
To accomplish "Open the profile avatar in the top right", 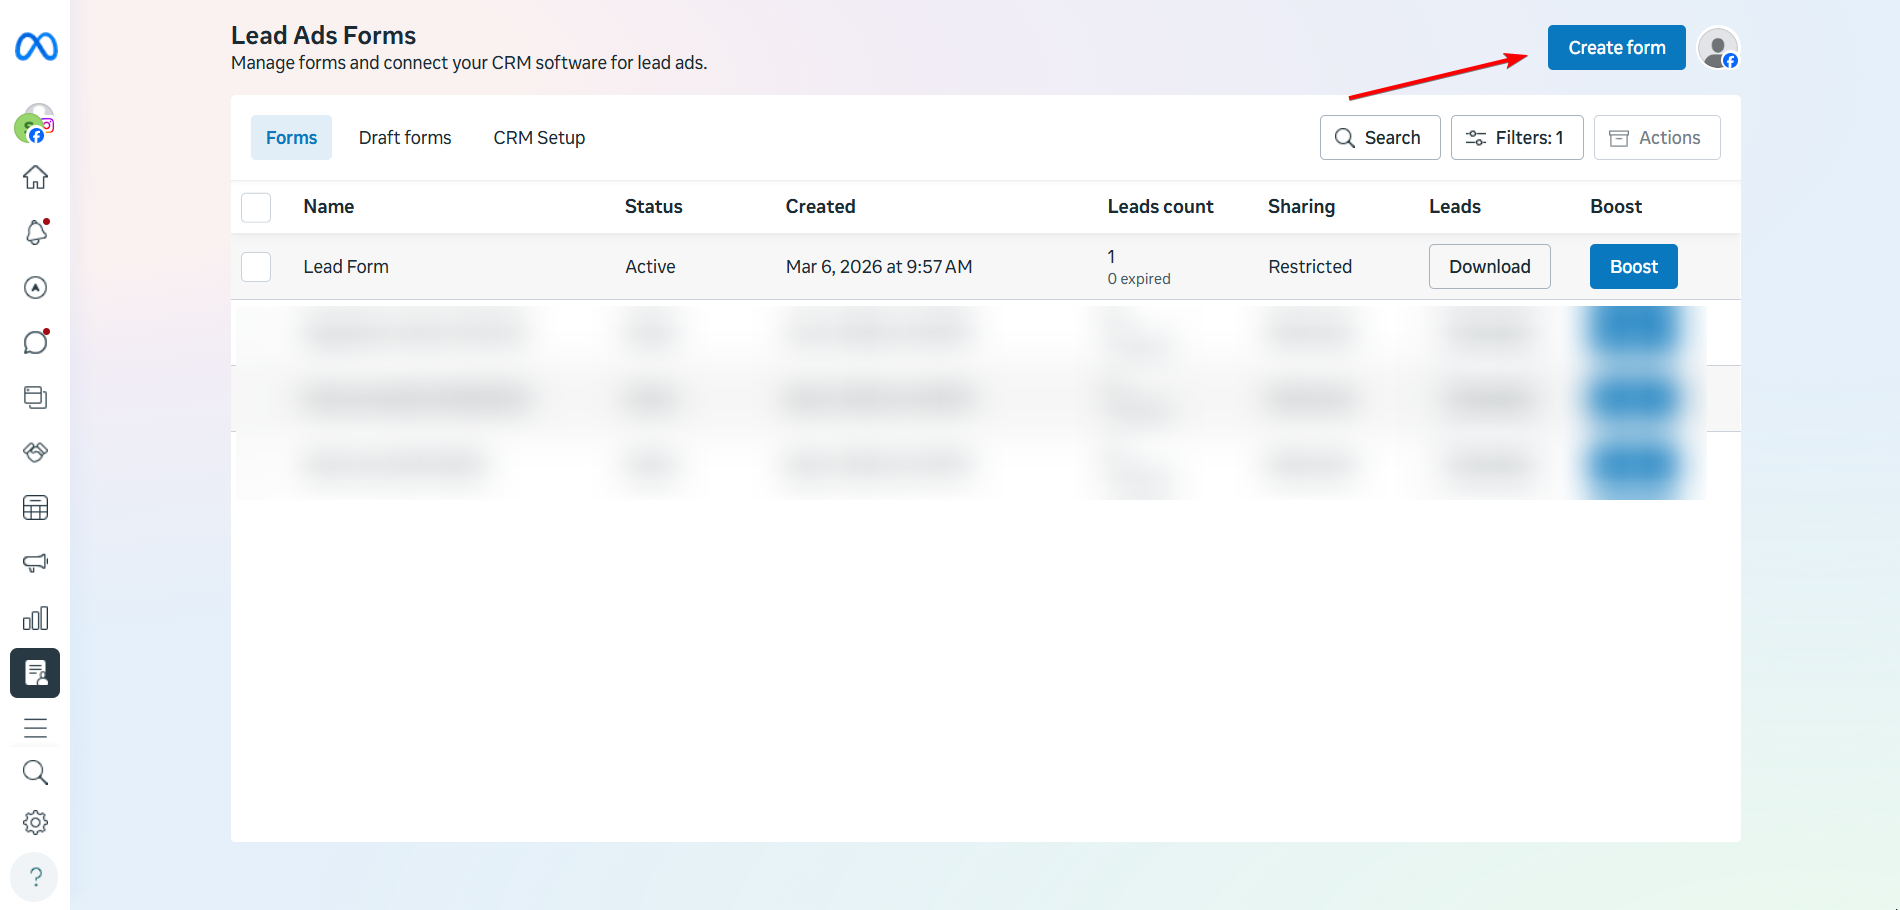I will 1716,47.
